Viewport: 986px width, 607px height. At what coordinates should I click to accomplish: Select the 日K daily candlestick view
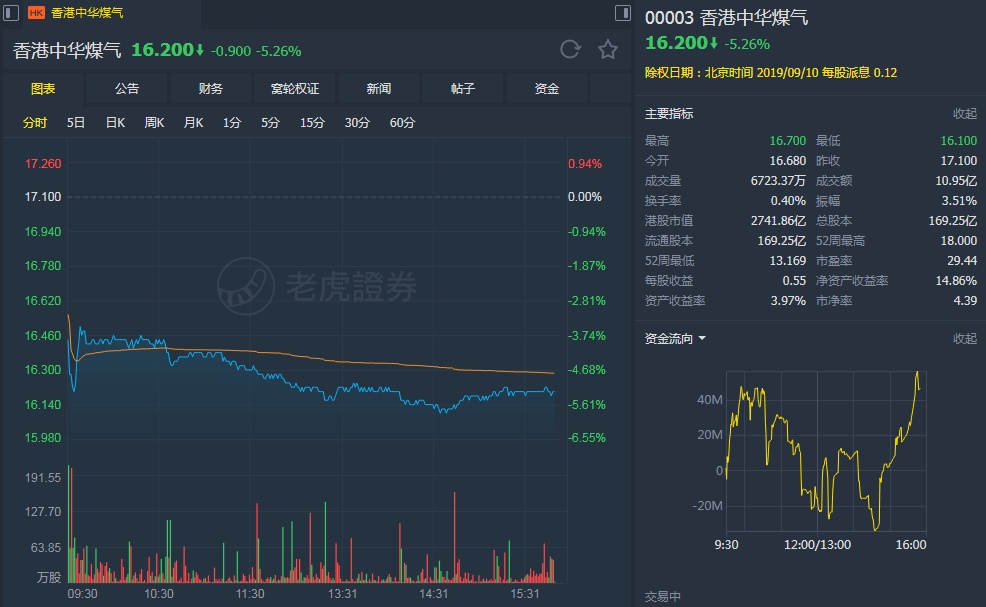pyautogui.click(x=115, y=123)
